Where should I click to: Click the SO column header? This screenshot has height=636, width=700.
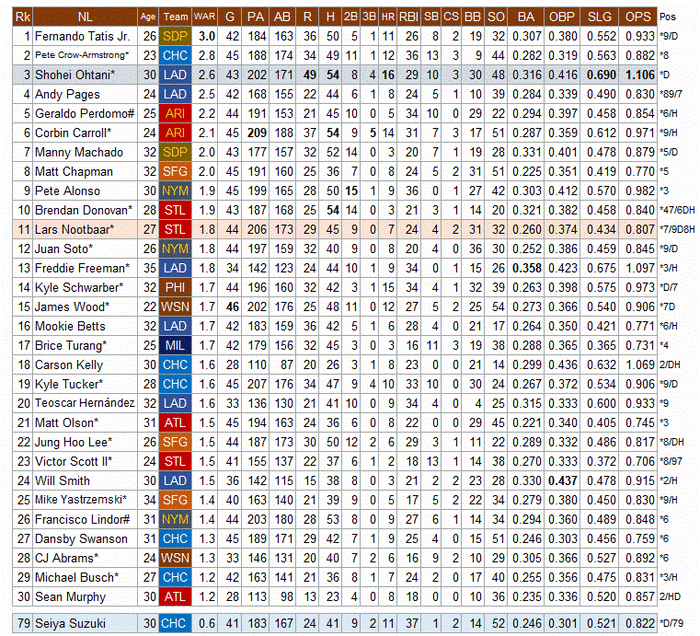496,17
